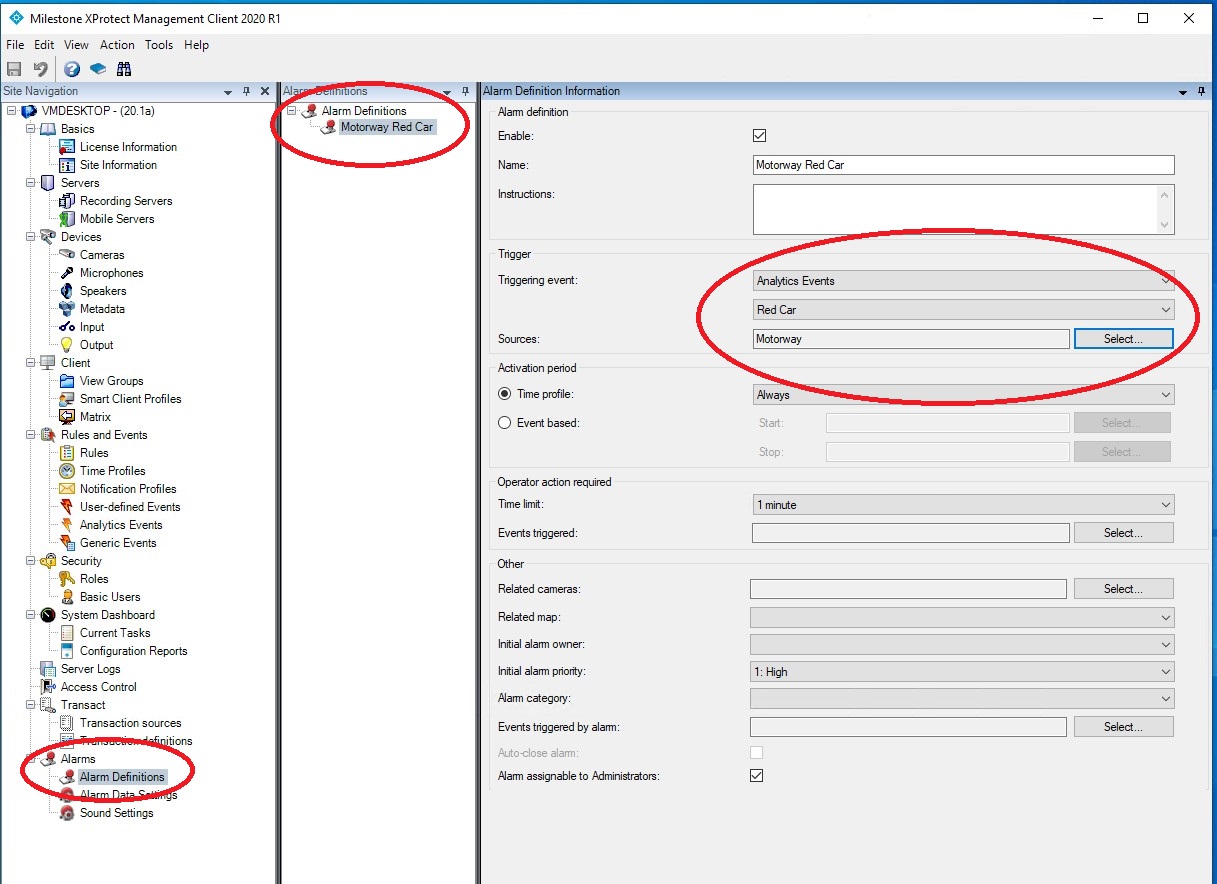Click Select button for Related cameras
The width and height of the screenshot is (1217, 884).
point(1123,589)
